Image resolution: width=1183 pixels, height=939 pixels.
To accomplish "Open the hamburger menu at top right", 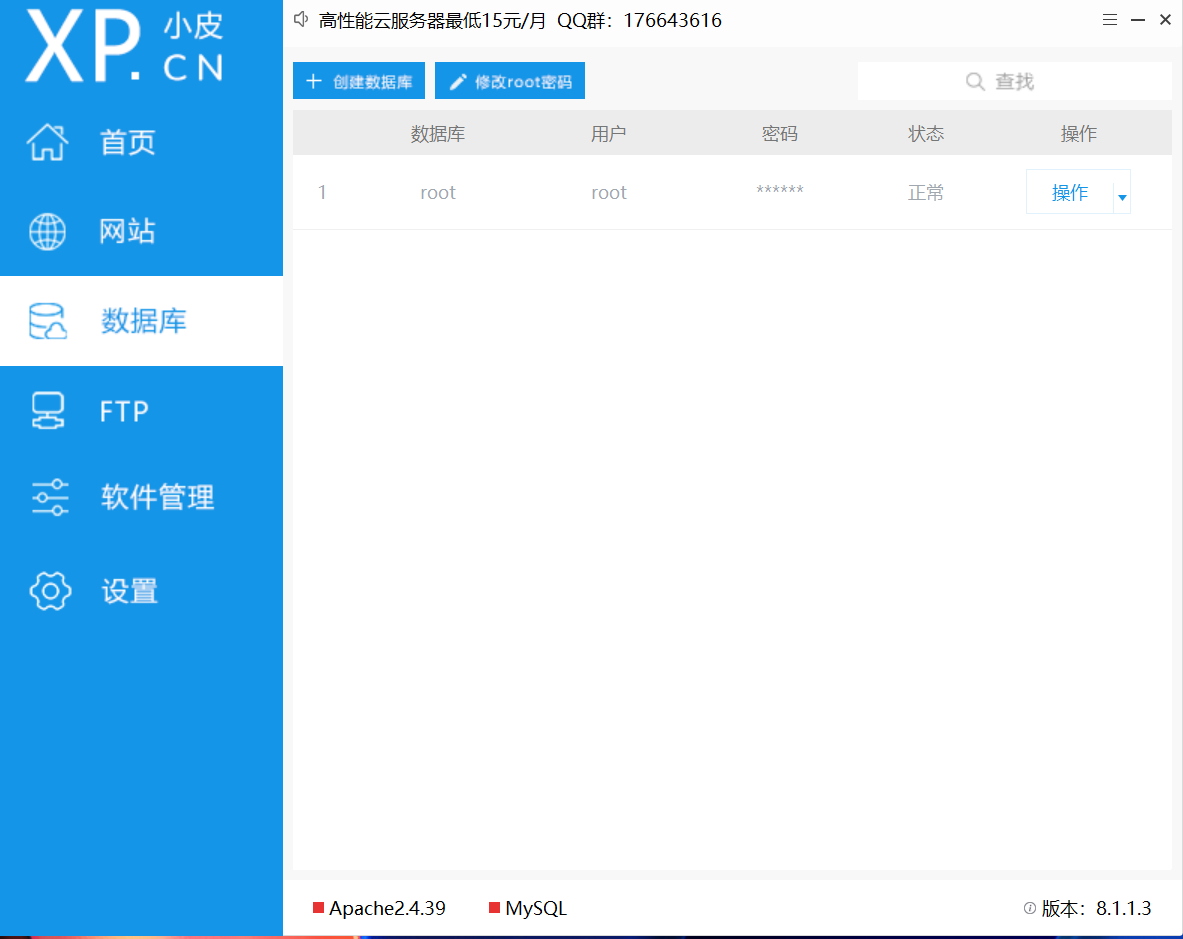I will pos(1109,19).
